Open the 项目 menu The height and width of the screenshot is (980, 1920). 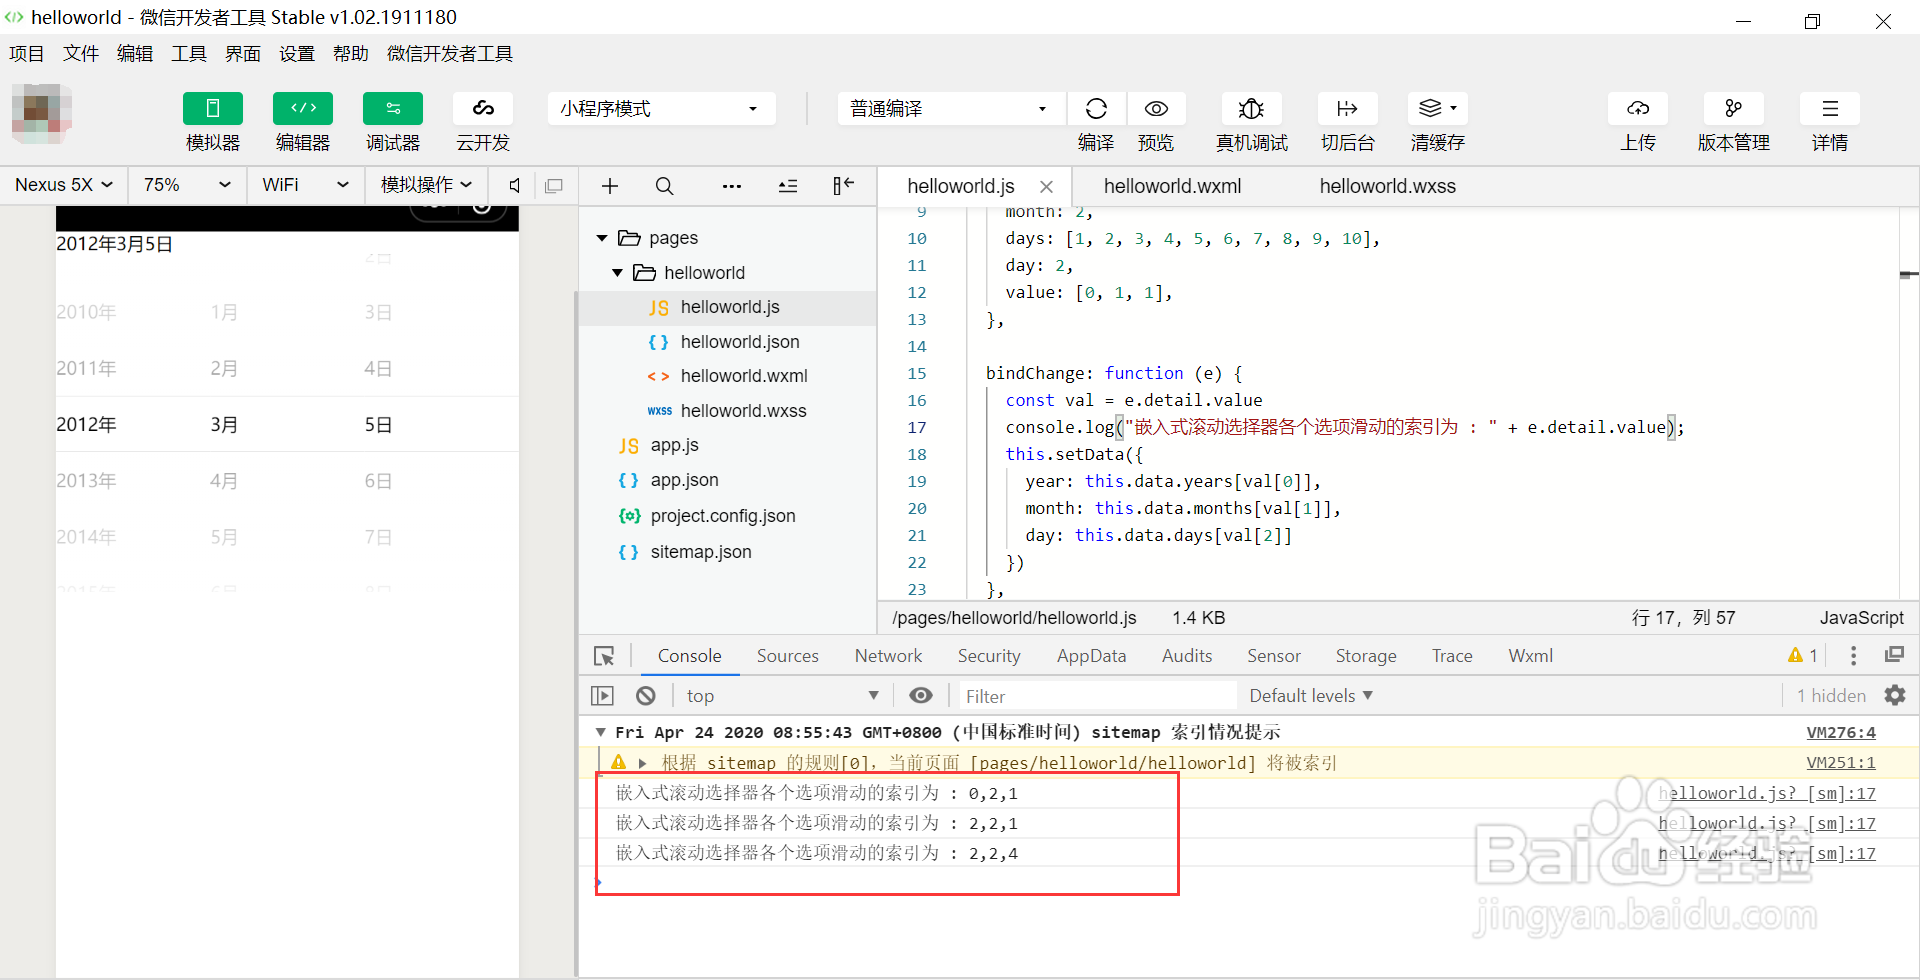coord(26,54)
